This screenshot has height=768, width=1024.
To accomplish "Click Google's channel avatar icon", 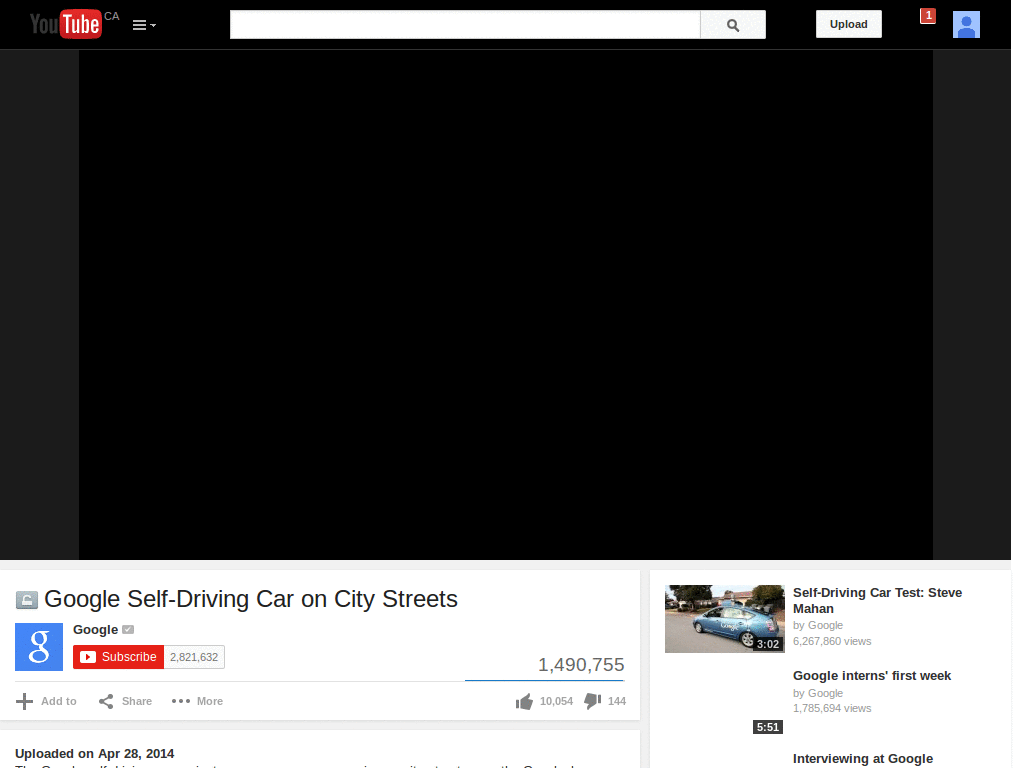I will [x=38, y=647].
